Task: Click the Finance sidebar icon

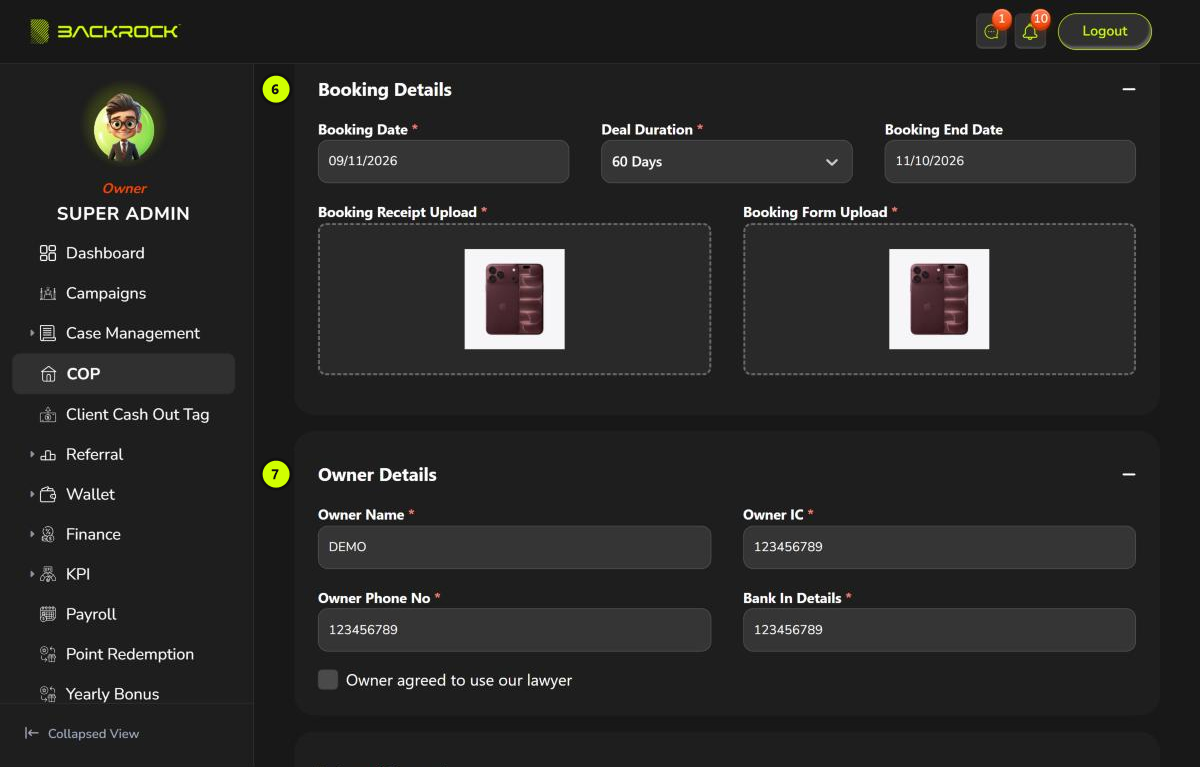Action: point(48,534)
